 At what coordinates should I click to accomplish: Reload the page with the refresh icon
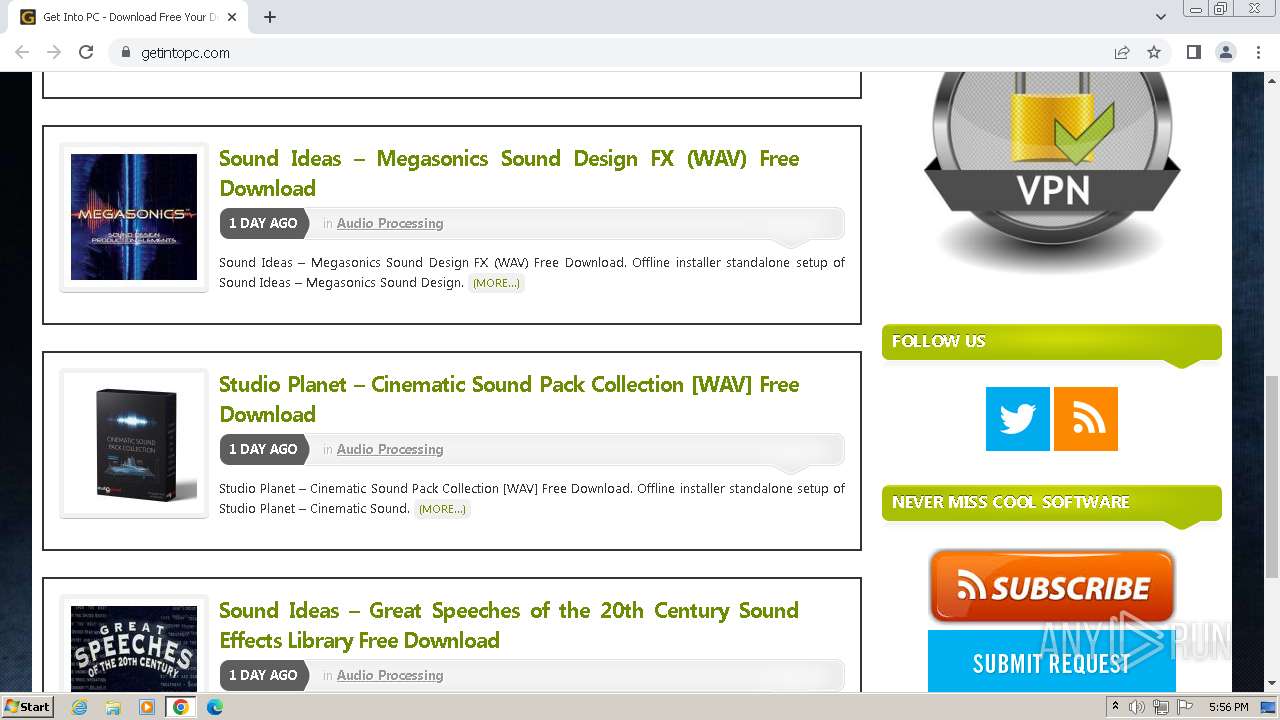tap(86, 52)
